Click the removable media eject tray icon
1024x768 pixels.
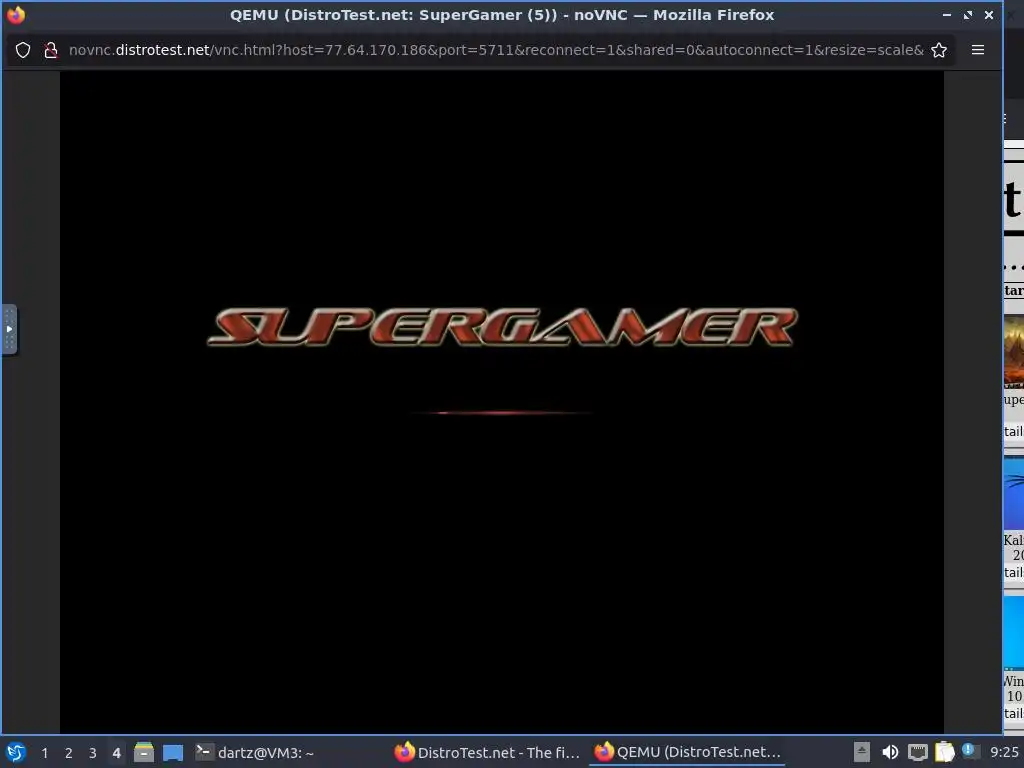pos(862,752)
